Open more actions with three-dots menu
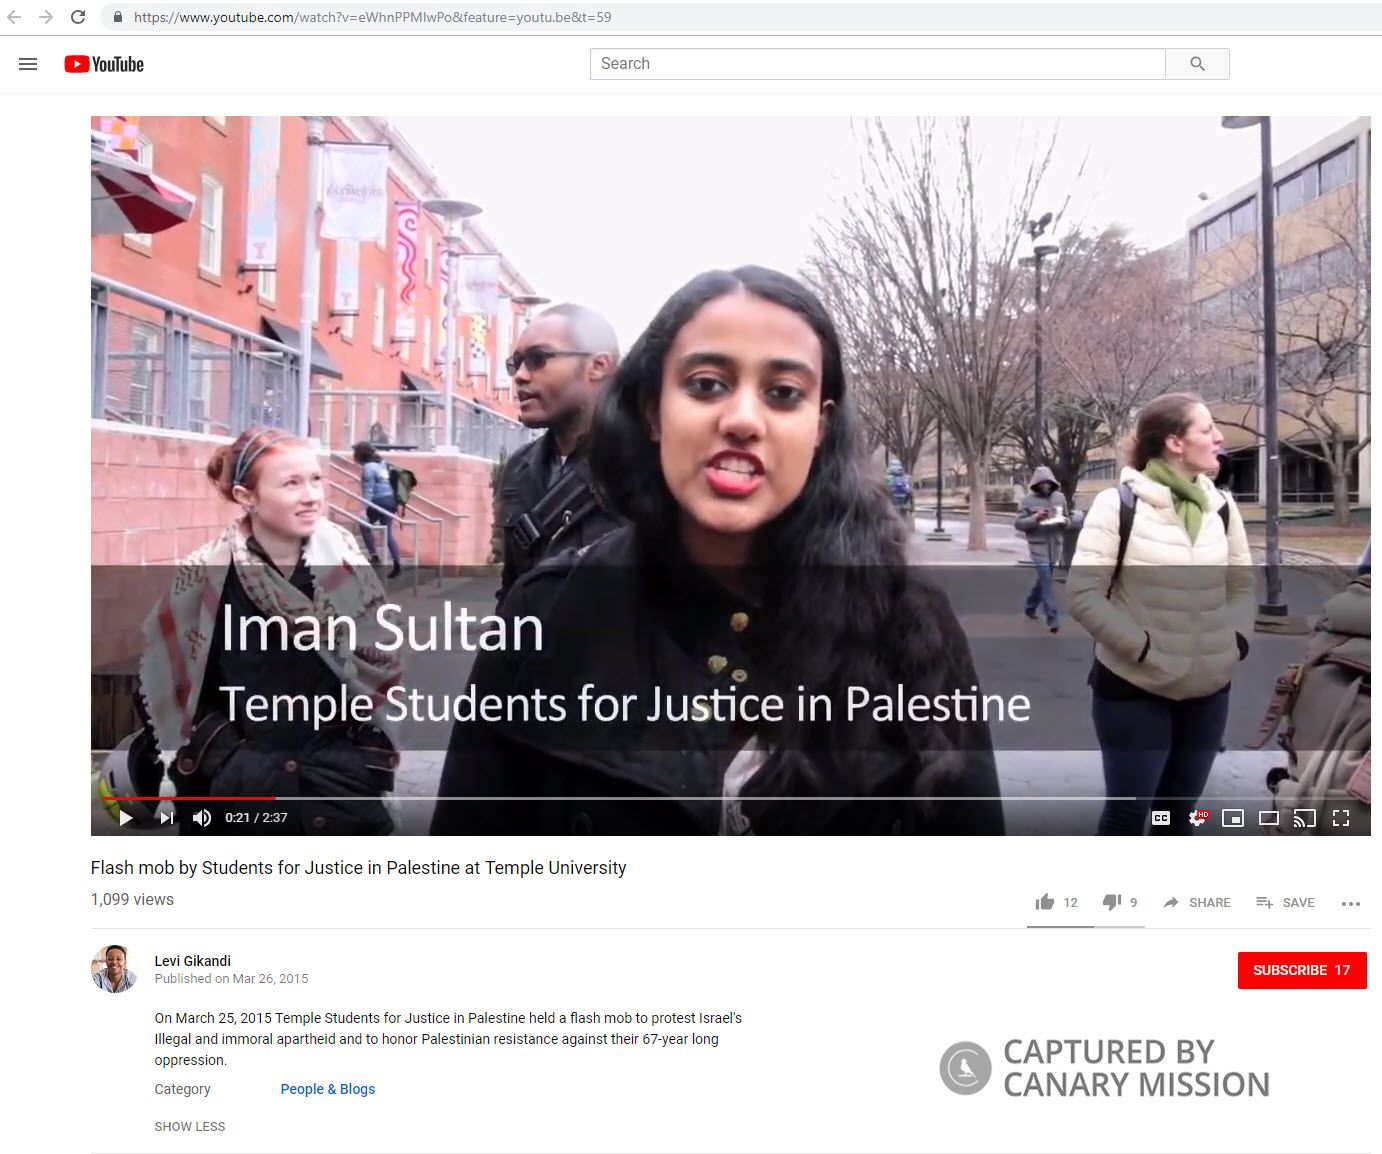This screenshot has height=1154, width=1382. coord(1348,903)
